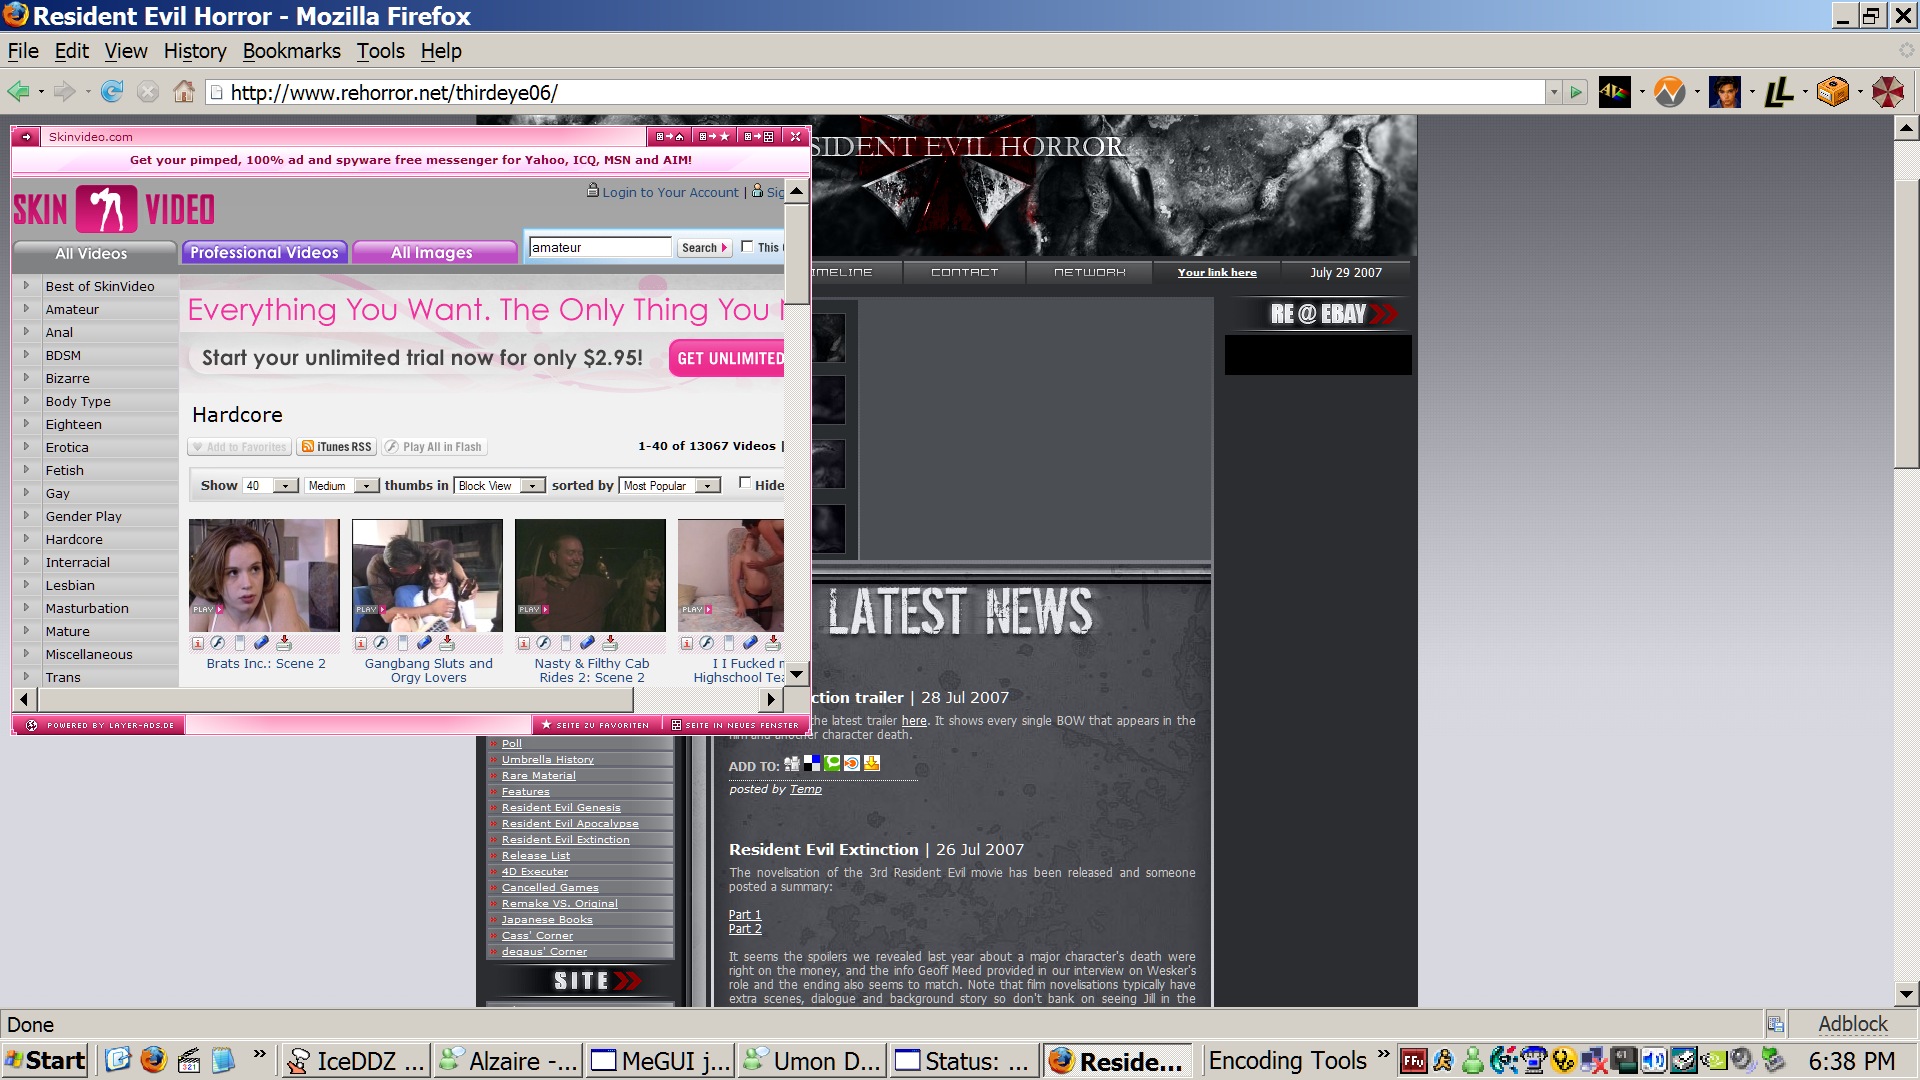Click the Firefox reload button

coord(112,92)
